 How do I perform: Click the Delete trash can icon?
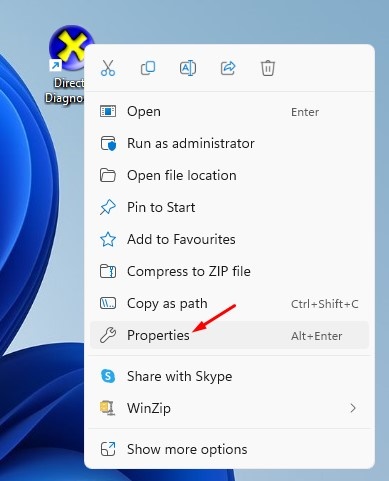click(268, 68)
